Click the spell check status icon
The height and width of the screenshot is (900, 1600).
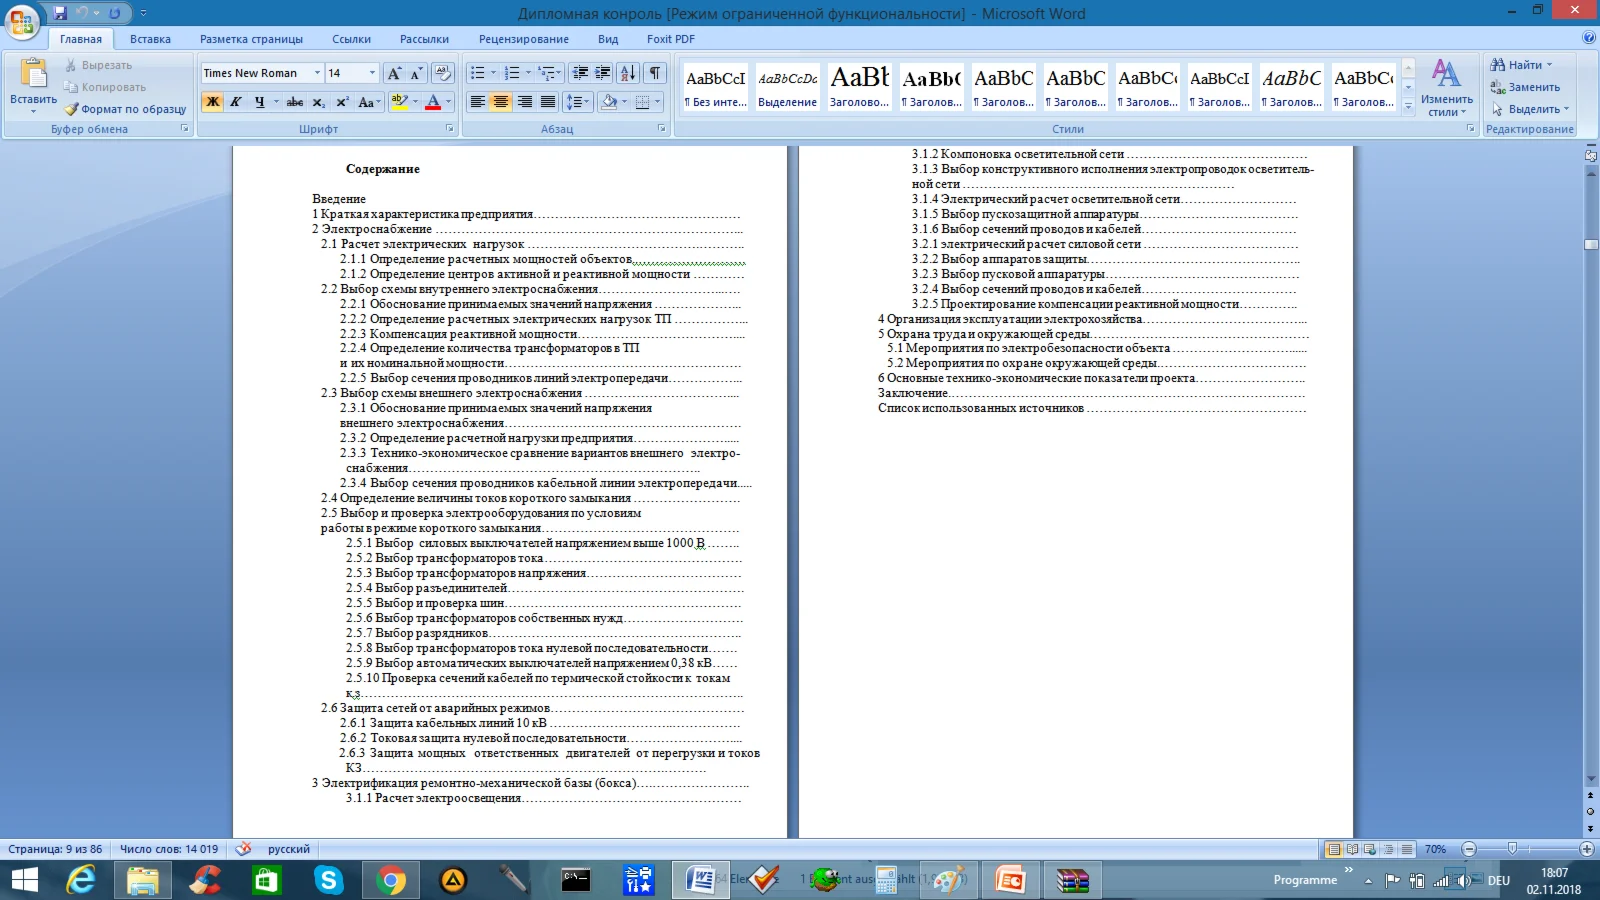coord(243,849)
